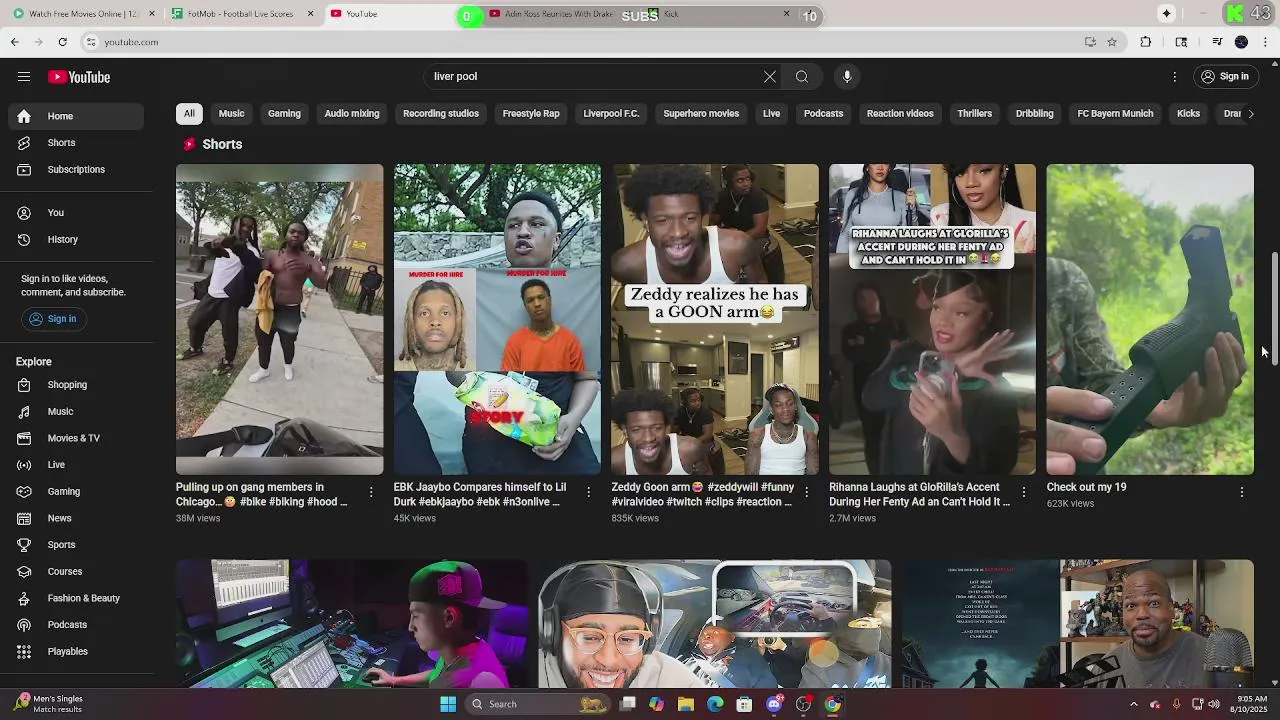Open Podcasts under Explore
This screenshot has height=720, width=1280.
76,625
